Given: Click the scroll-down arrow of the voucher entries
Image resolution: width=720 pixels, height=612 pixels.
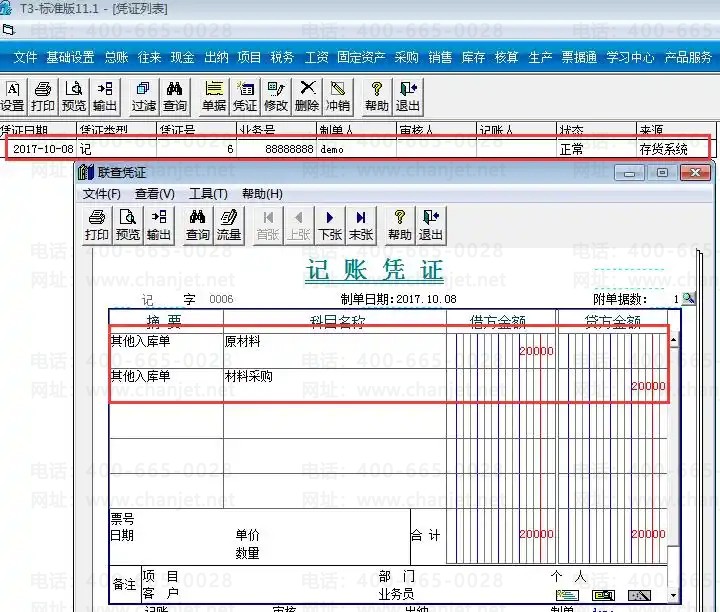Looking at the screenshot, I should 673,595.
